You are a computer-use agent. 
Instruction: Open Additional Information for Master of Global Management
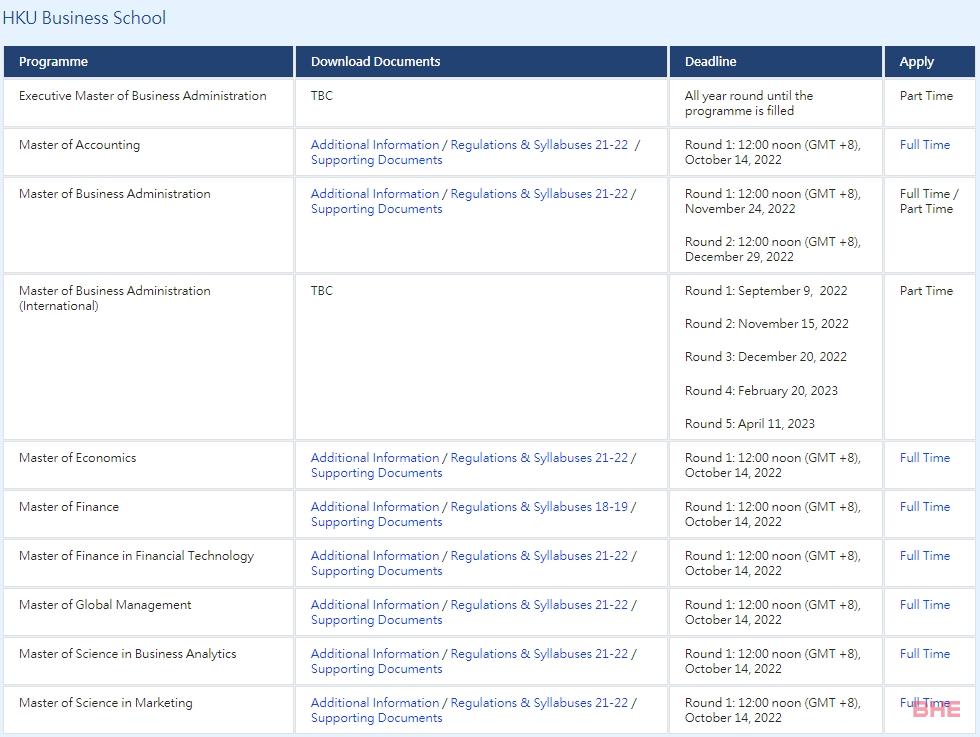click(375, 604)
